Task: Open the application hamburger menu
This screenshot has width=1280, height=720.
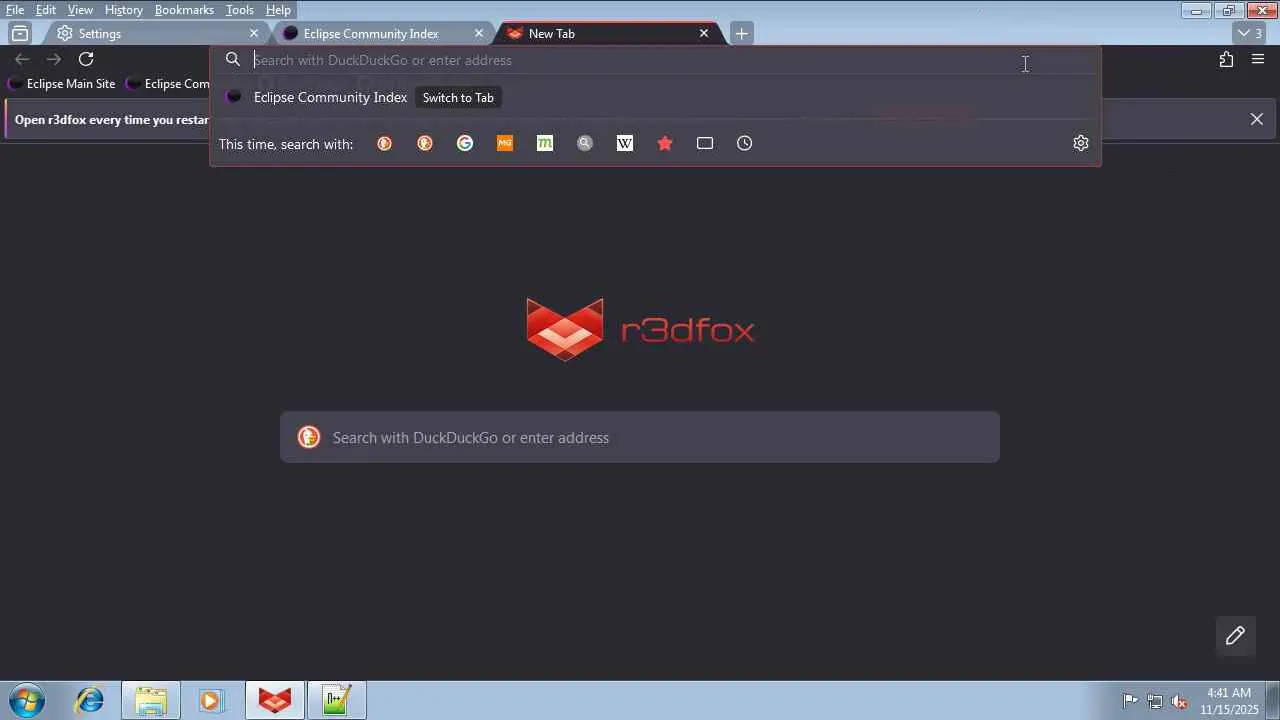Action: pos(1258,59)
